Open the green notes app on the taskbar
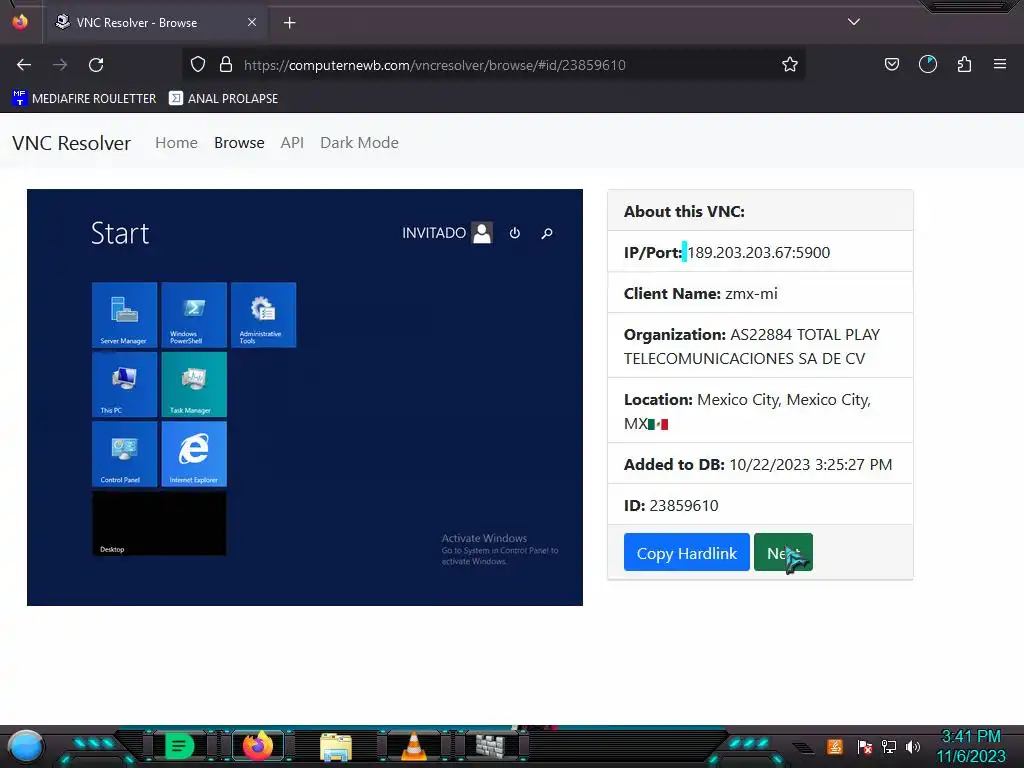The width and height of the screenshot is (1024, 768). 180,746
